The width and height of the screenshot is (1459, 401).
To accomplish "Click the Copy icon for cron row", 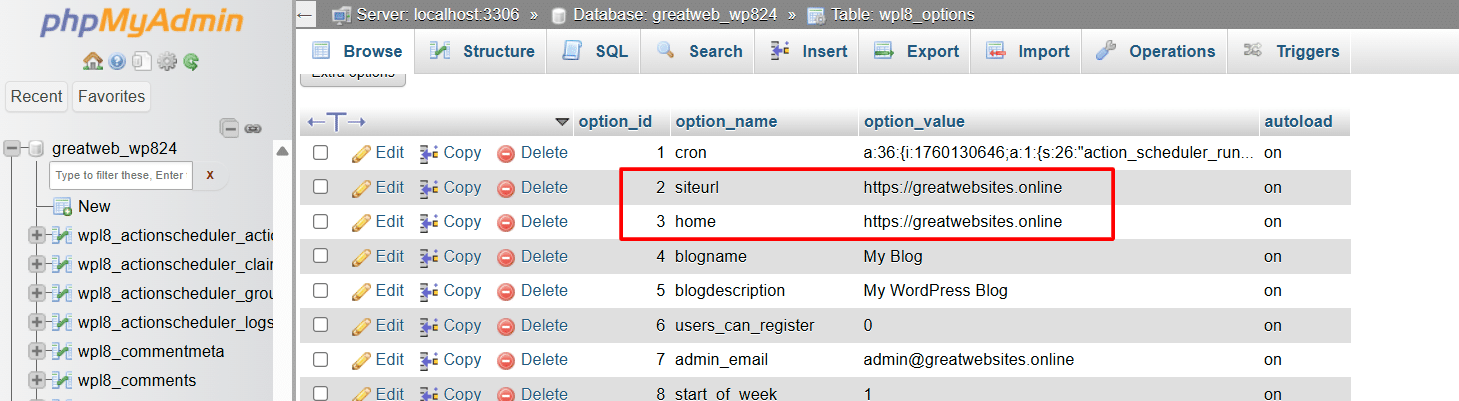I will click(x=429, y=153).
